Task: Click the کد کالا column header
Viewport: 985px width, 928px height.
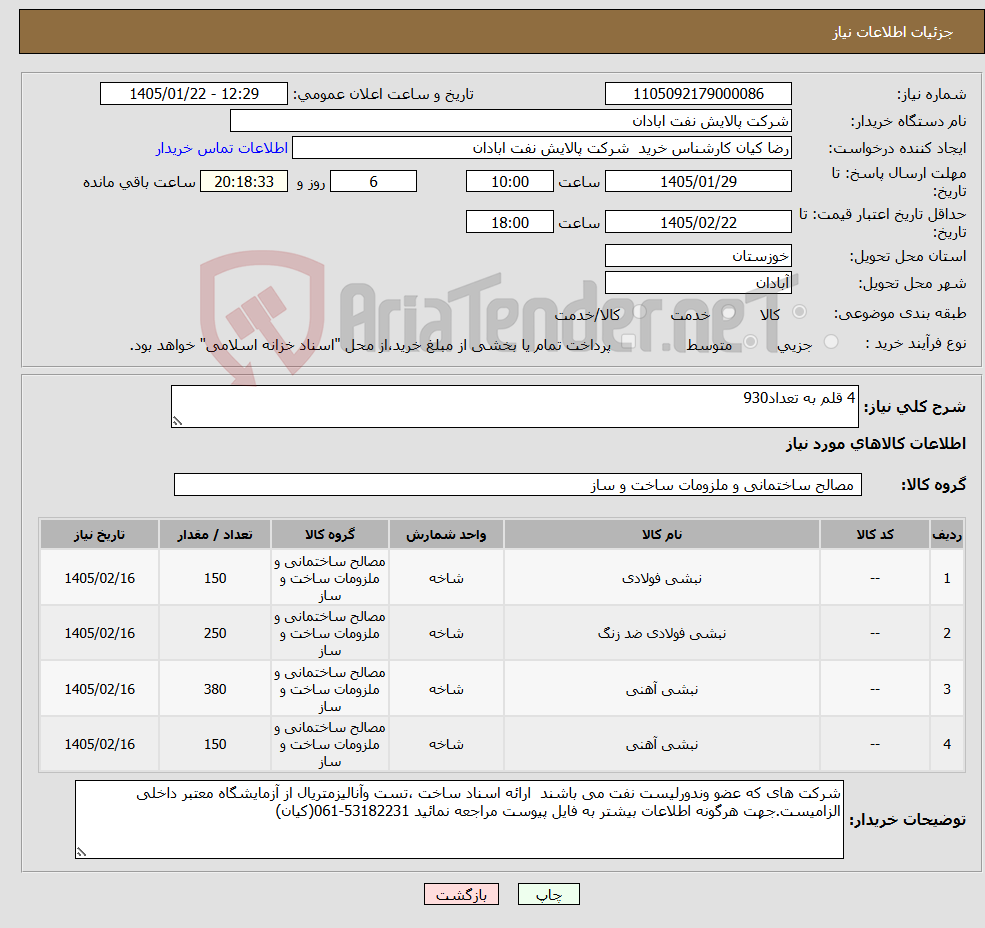Action: [874, 534]
